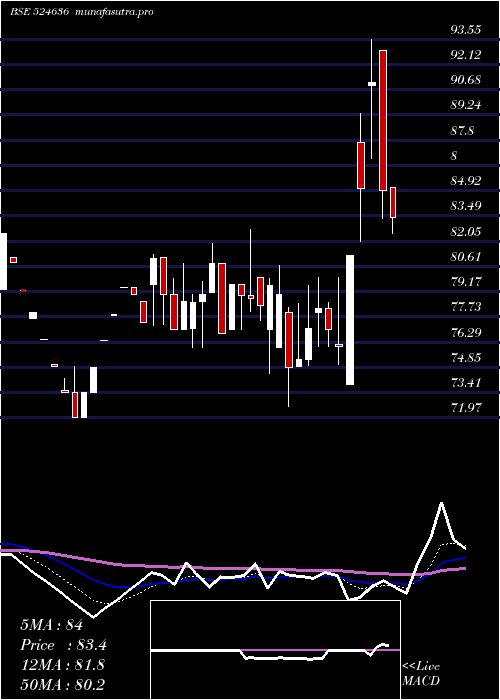
Task: Click inside the MACD inset panel
Action: [275, 650]
